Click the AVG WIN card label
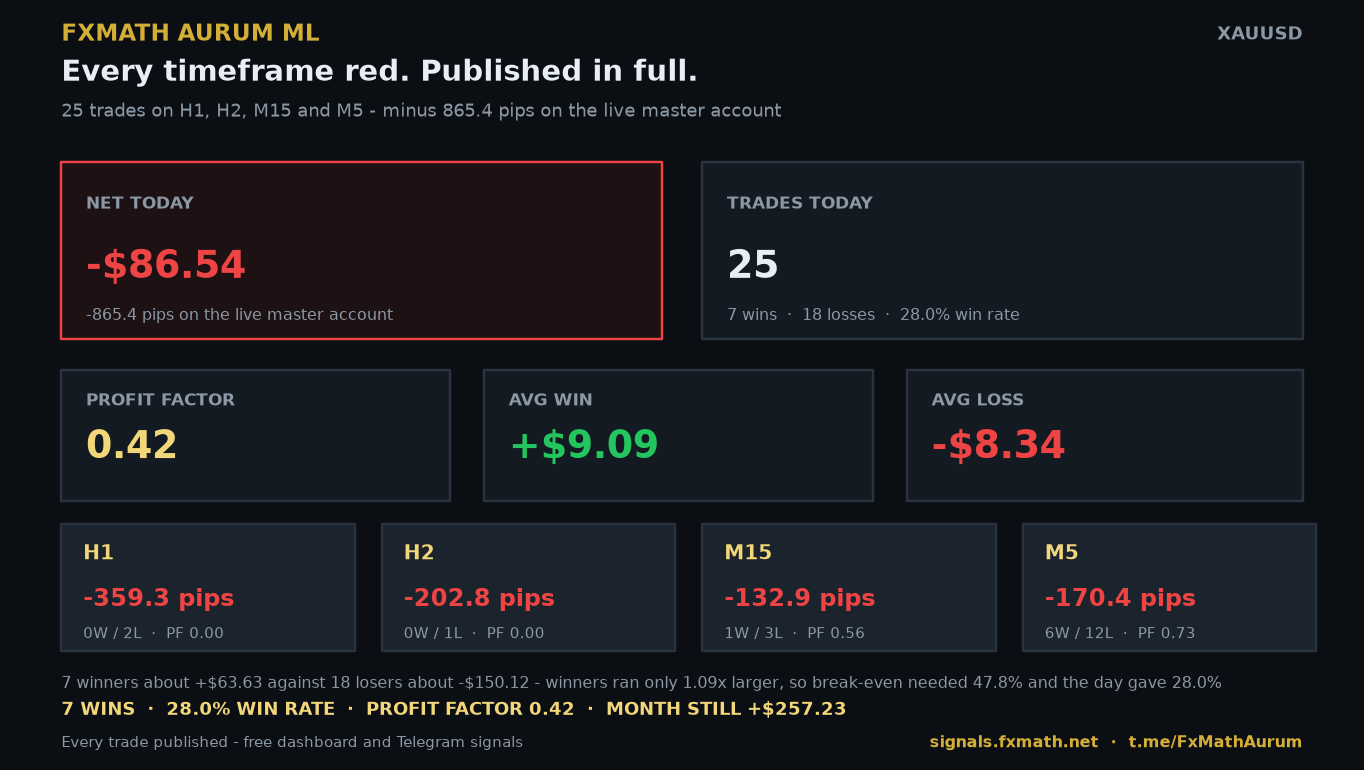The width and height of the screenshot is (1364, 770). (551, 400)
